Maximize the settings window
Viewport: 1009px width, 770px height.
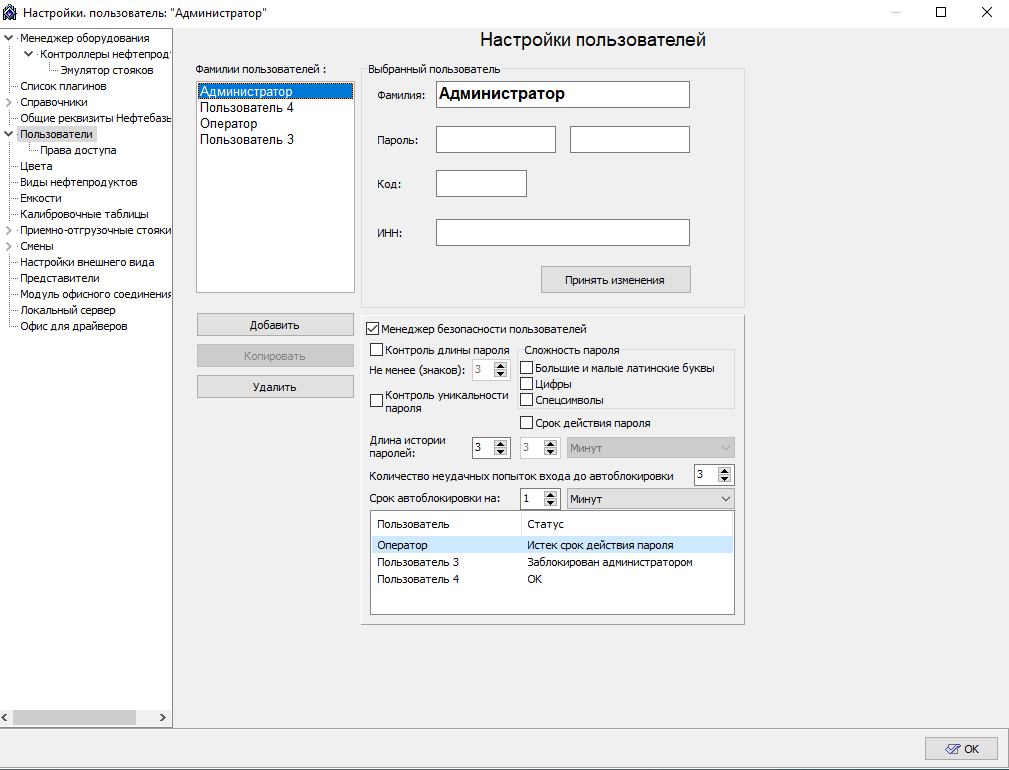click(x=941, y=12)
